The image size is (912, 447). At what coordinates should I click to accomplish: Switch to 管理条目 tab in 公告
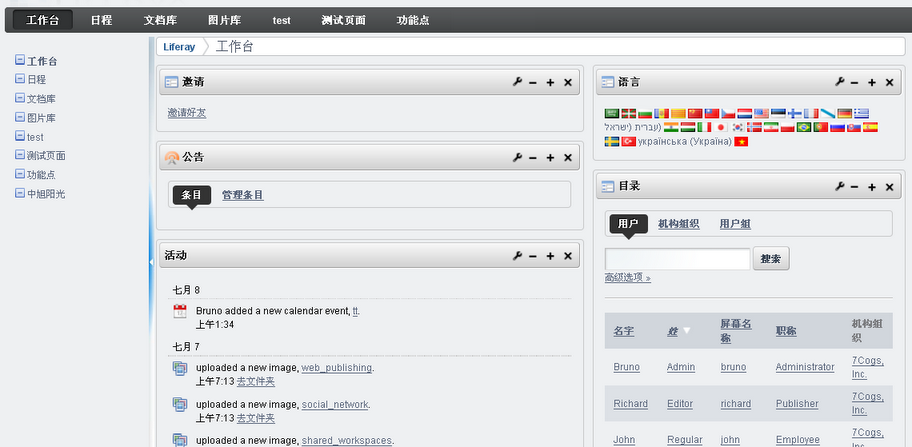pyautogui.click(x=243, y=195)
